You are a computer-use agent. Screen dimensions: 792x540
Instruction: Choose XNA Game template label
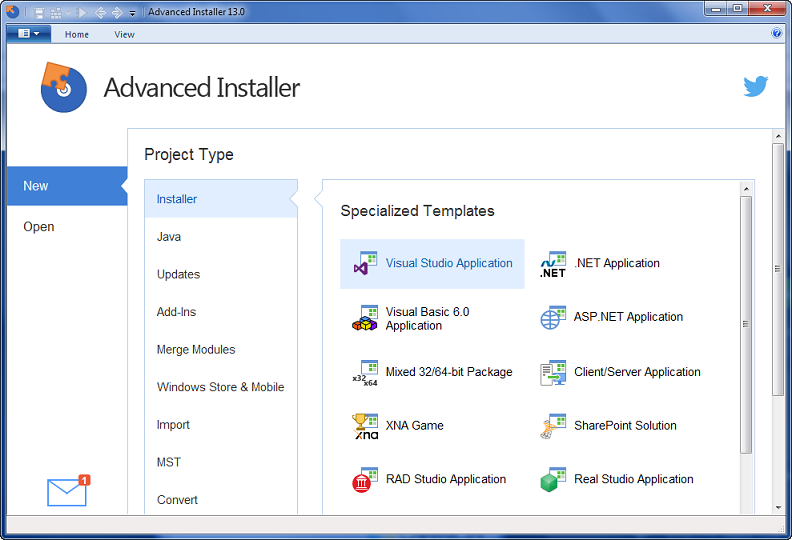click(x=415, y=425)
